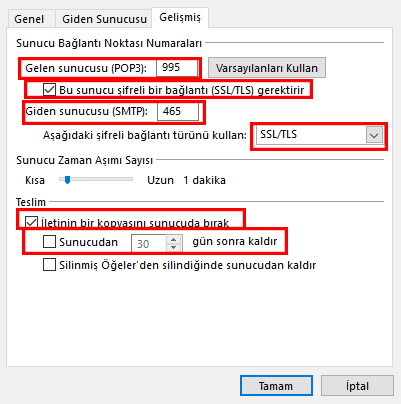Switch to the Genel tab
This screenshot has height=404, width=401.
pos(29,19)
